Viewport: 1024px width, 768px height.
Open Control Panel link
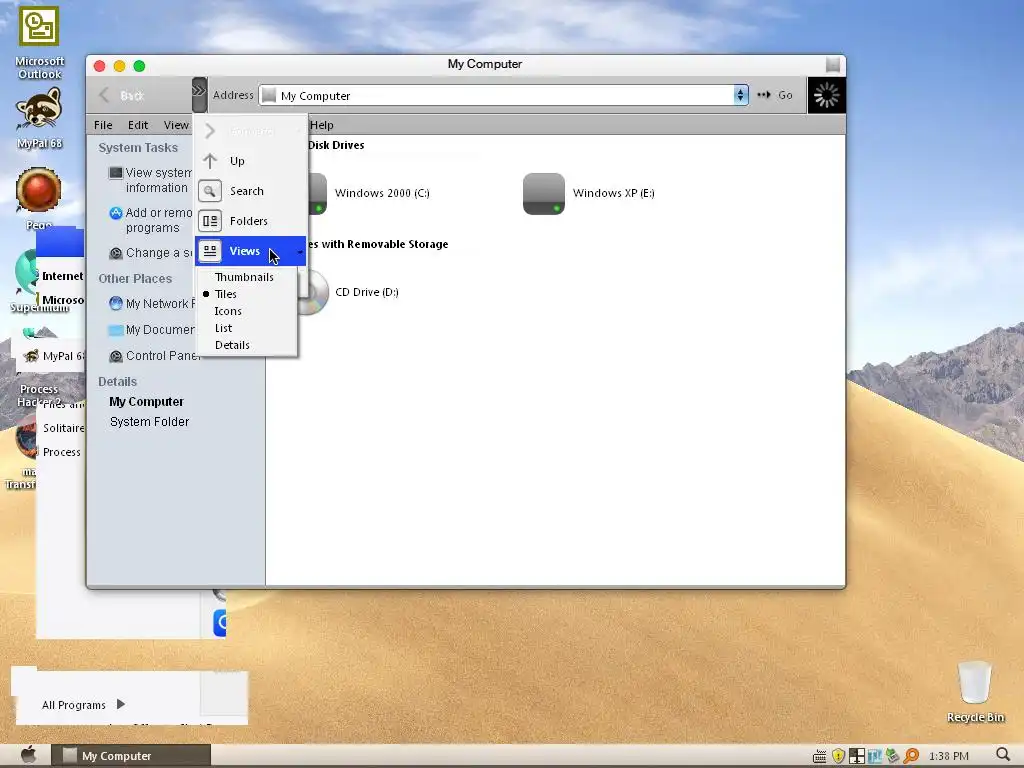[162, 356]
